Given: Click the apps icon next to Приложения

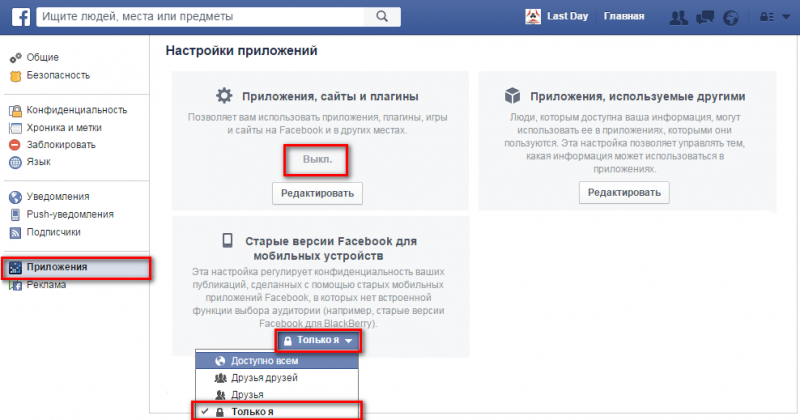Looking at the screenshot, I should tap(15, 267).
